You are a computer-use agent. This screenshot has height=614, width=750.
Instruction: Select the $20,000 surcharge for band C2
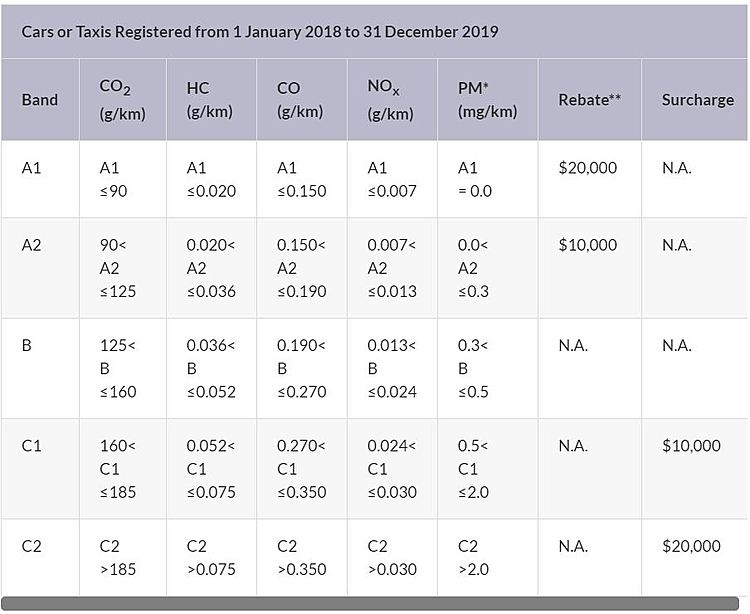tap(691, 546)
